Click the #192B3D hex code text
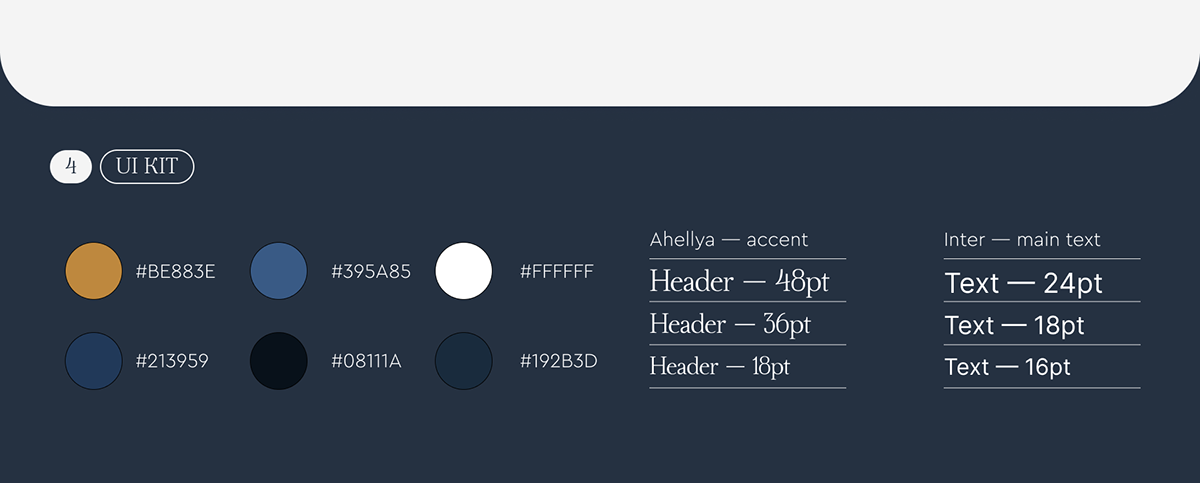1200x483 pixels. pos(558,361)
